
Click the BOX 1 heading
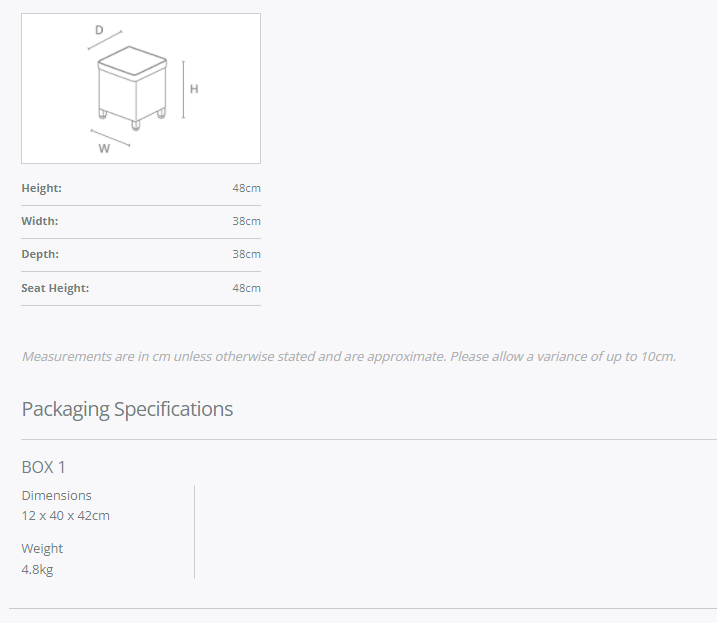point(44,467)
